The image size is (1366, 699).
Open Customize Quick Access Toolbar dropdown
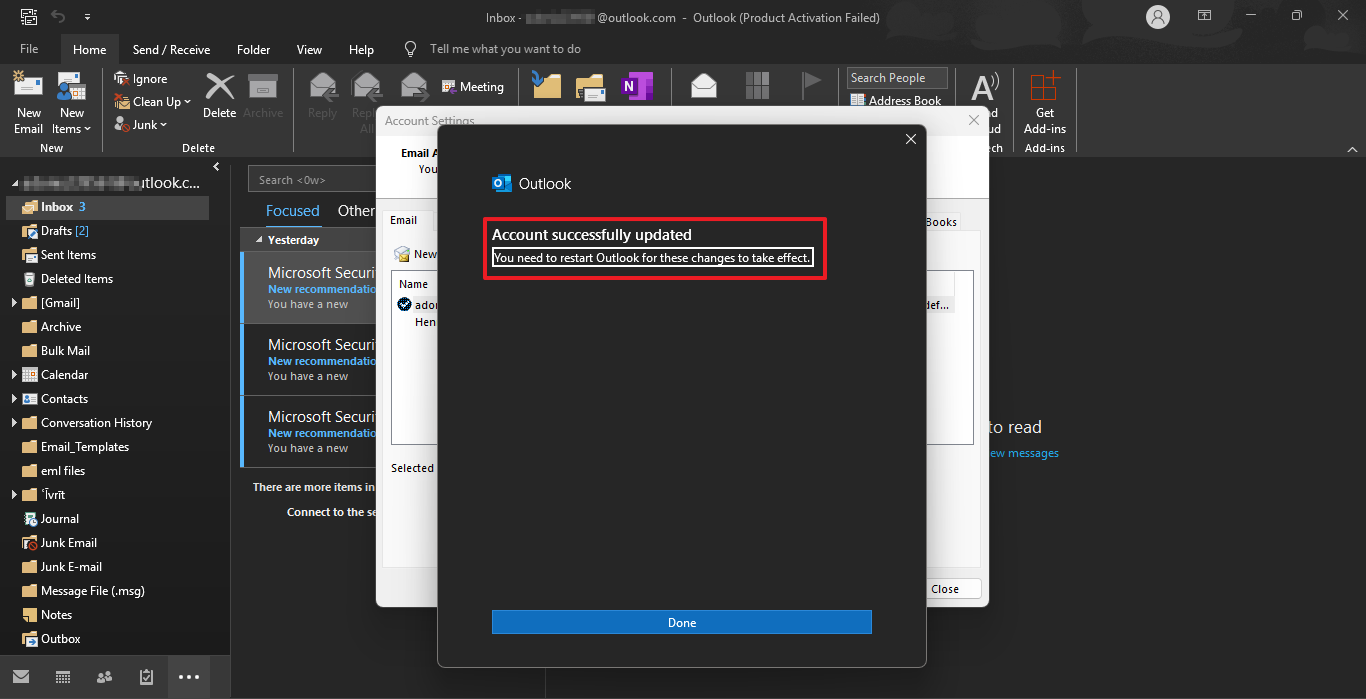click(x=87, y=17)
